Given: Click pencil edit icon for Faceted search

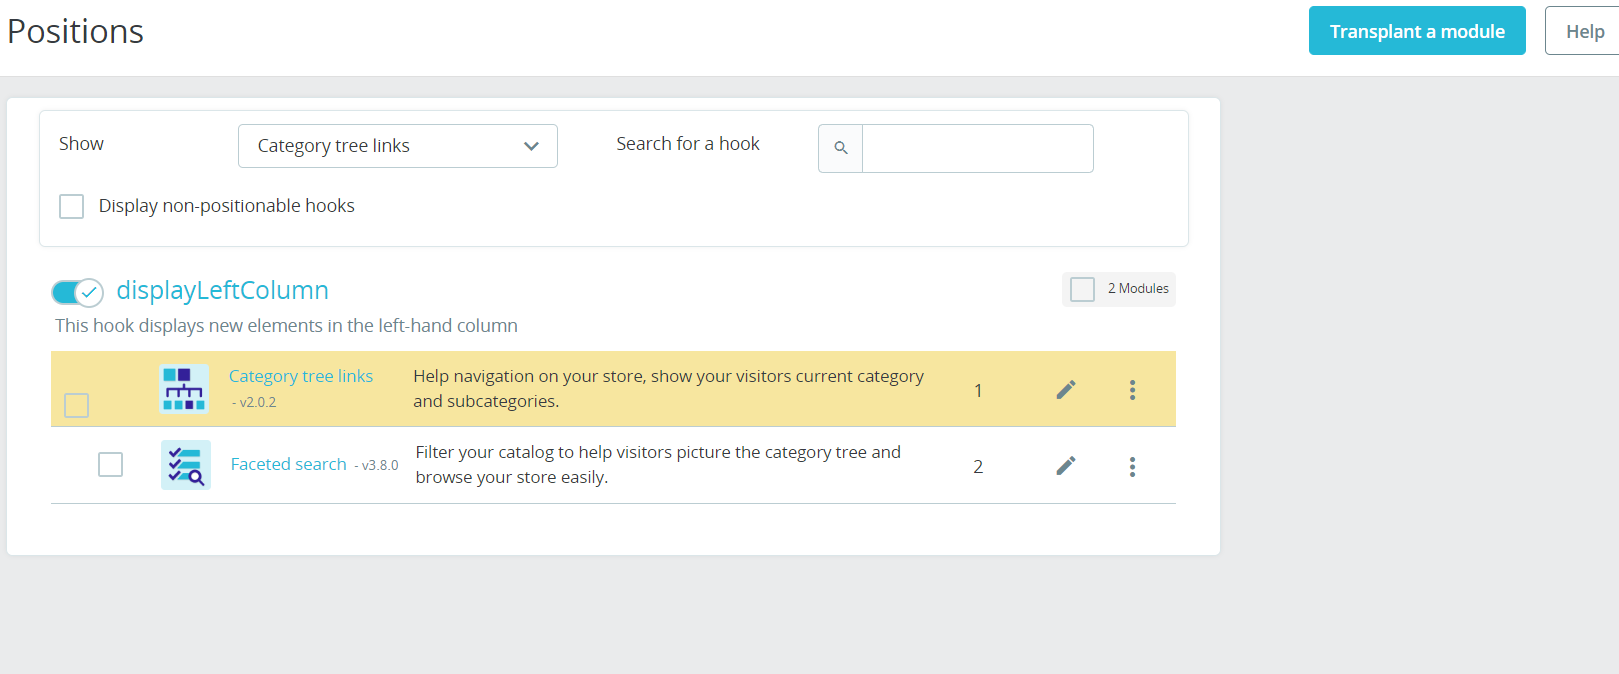Looking at the screenshot, I should point(1066,466).
